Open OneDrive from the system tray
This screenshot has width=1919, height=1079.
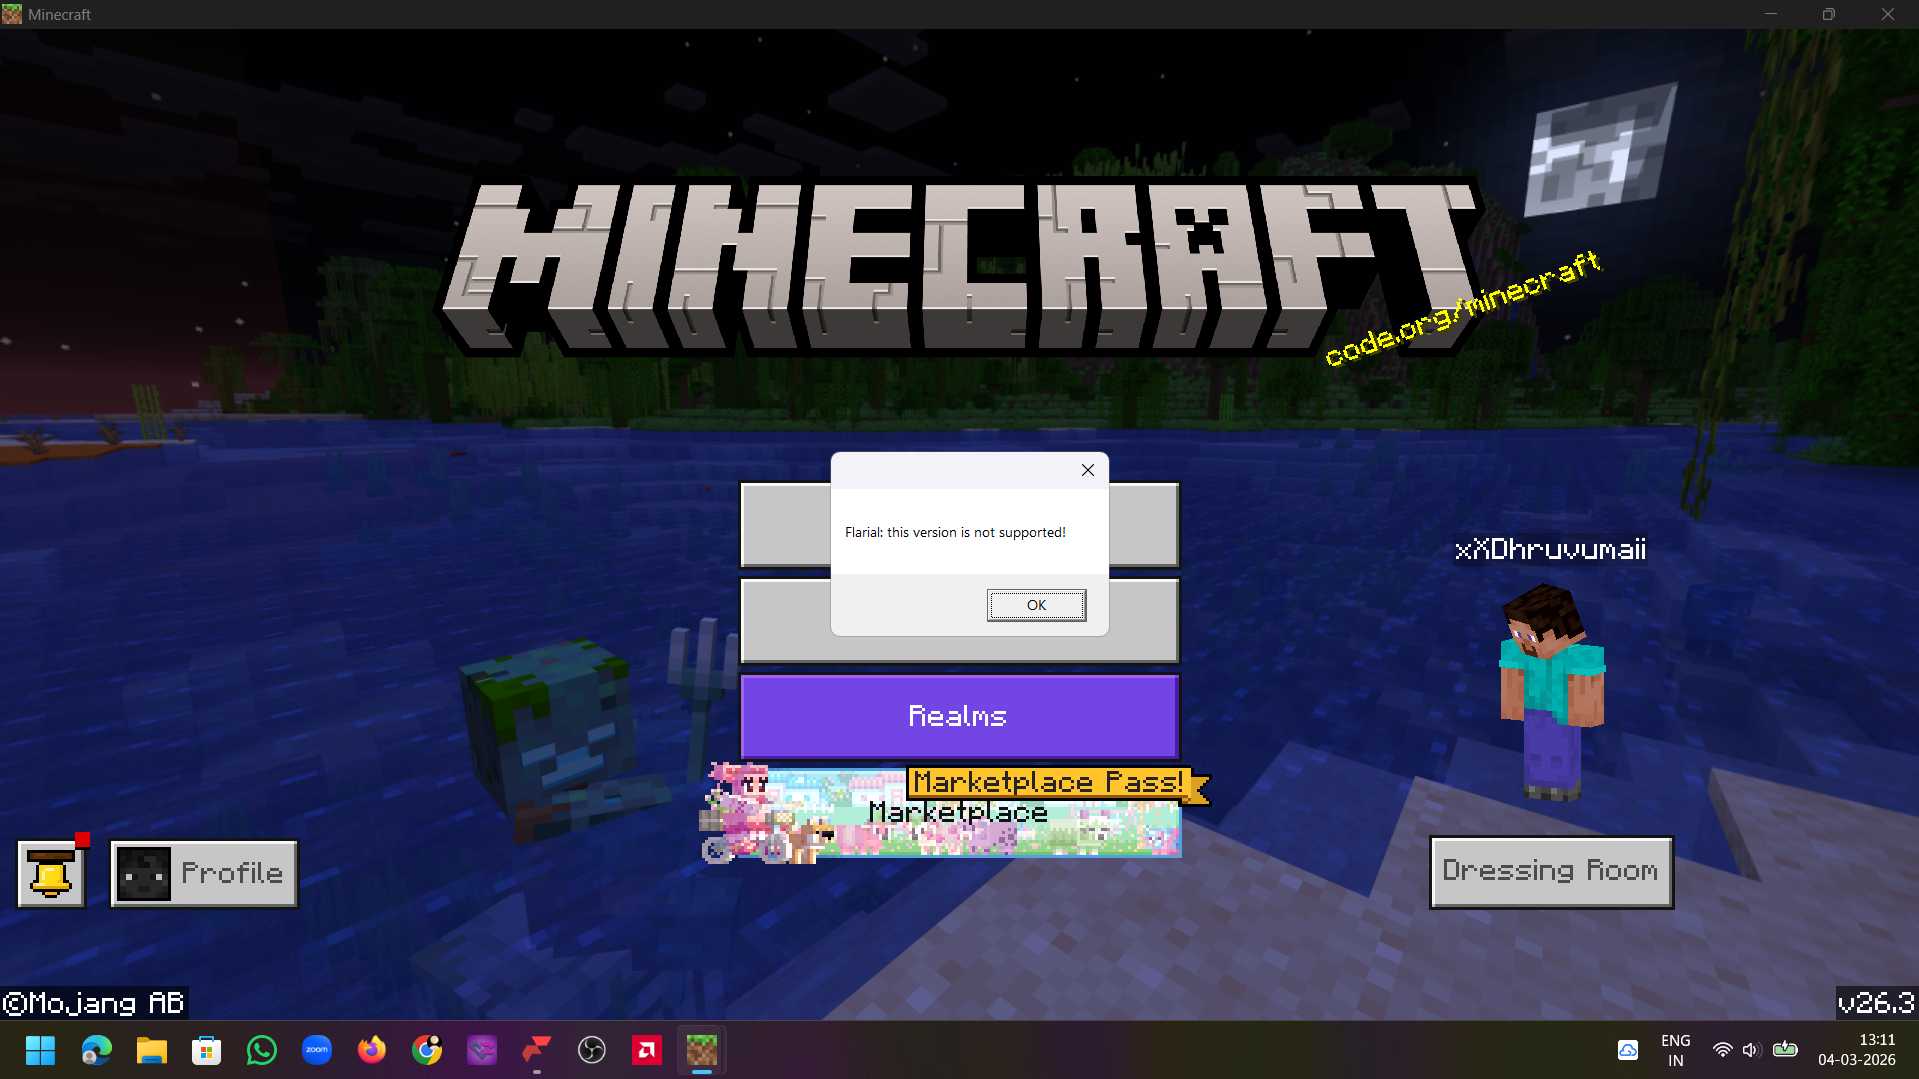1627,1050
